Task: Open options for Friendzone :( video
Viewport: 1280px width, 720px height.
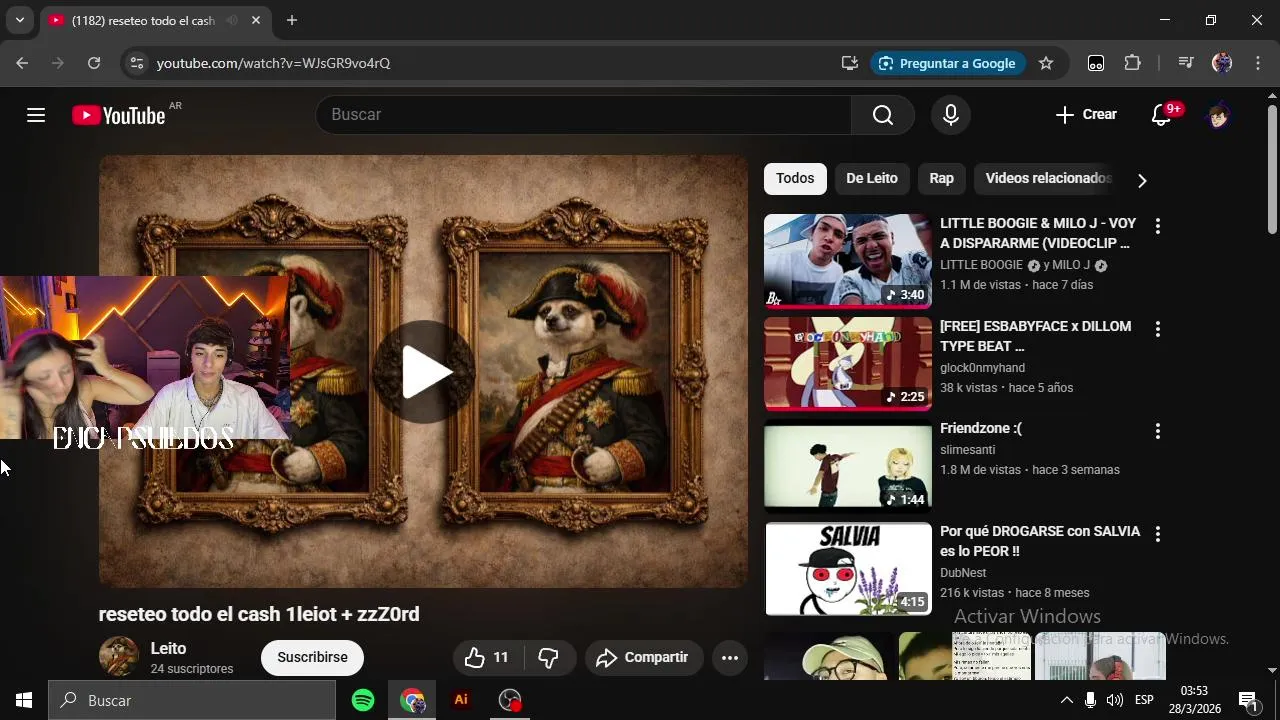Action: (1158, 431)
